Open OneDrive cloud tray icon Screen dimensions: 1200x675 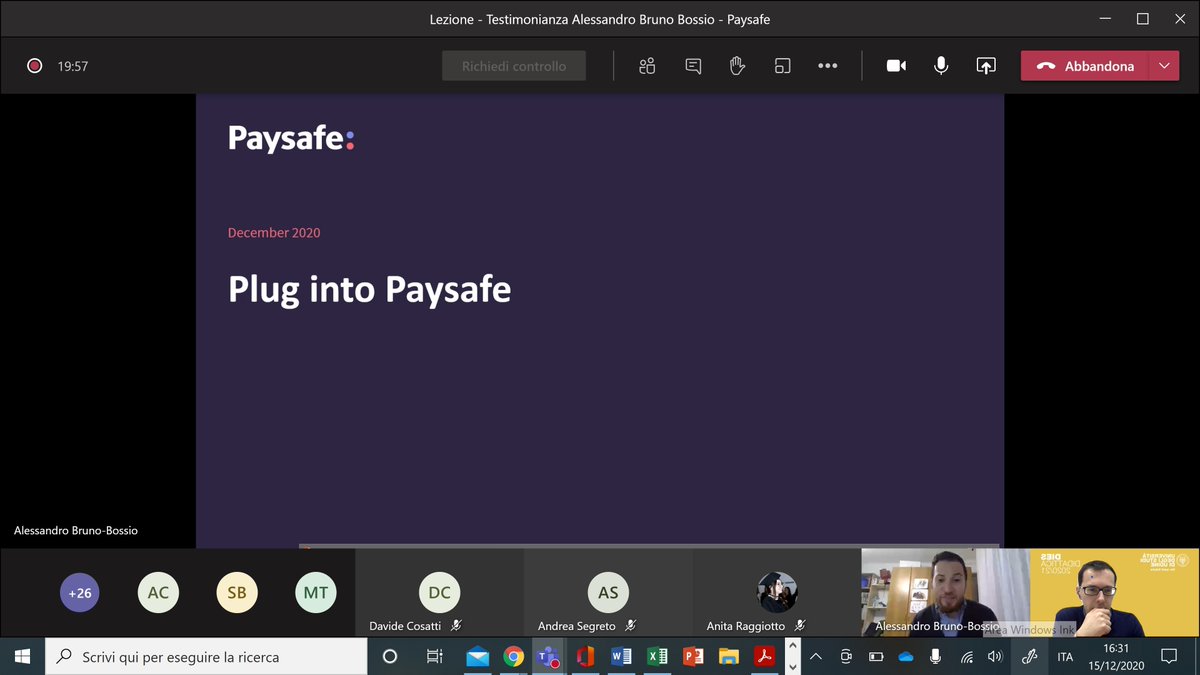[x=906, y=657]
